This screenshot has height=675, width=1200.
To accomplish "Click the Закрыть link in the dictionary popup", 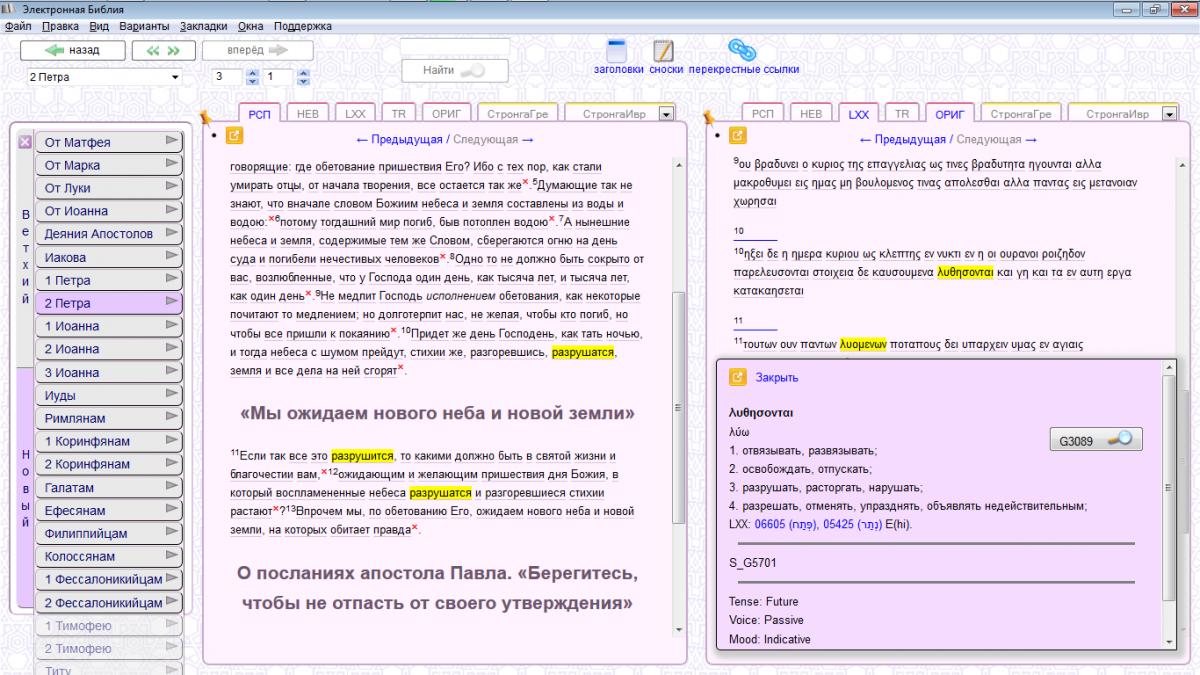I will coord(777,377).
